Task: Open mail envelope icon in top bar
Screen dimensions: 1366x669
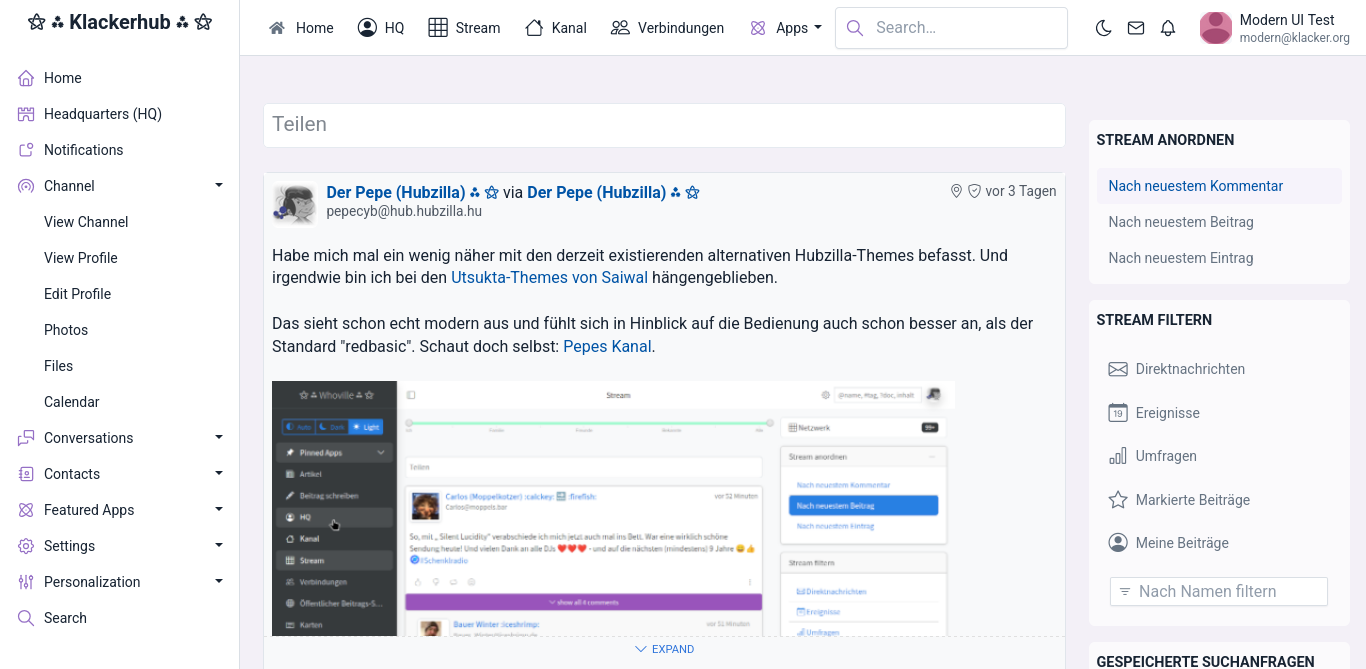Action: click(1136, 28)
